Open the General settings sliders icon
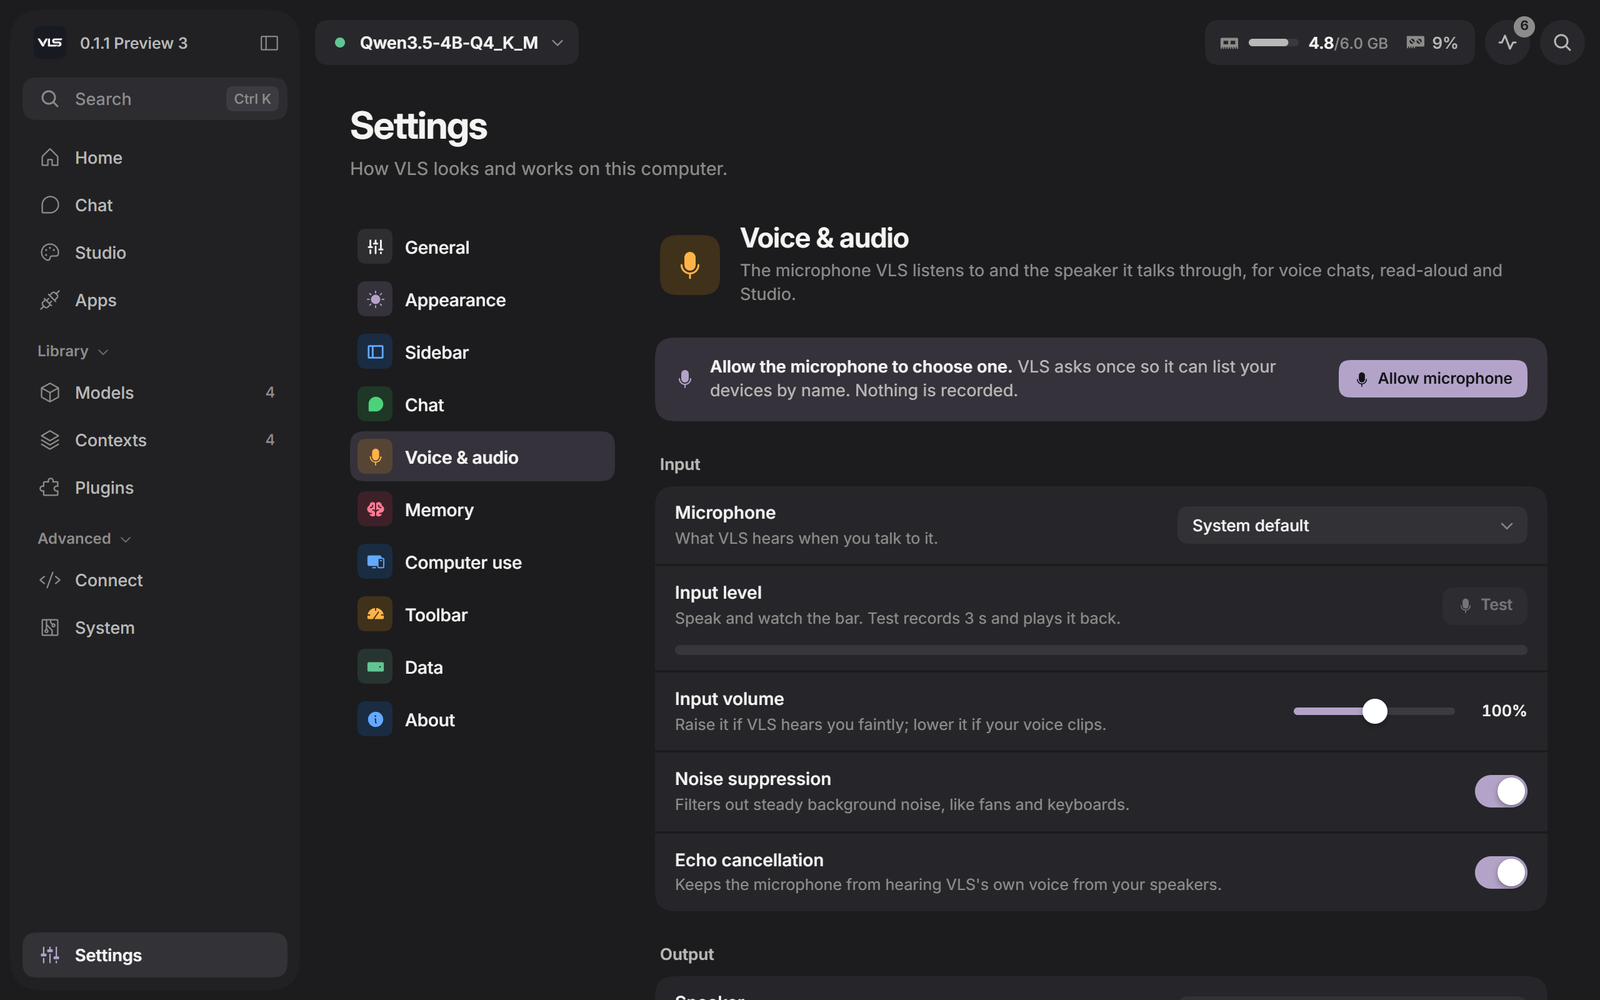This screenshot has height=1000, width=1600. 375,247
